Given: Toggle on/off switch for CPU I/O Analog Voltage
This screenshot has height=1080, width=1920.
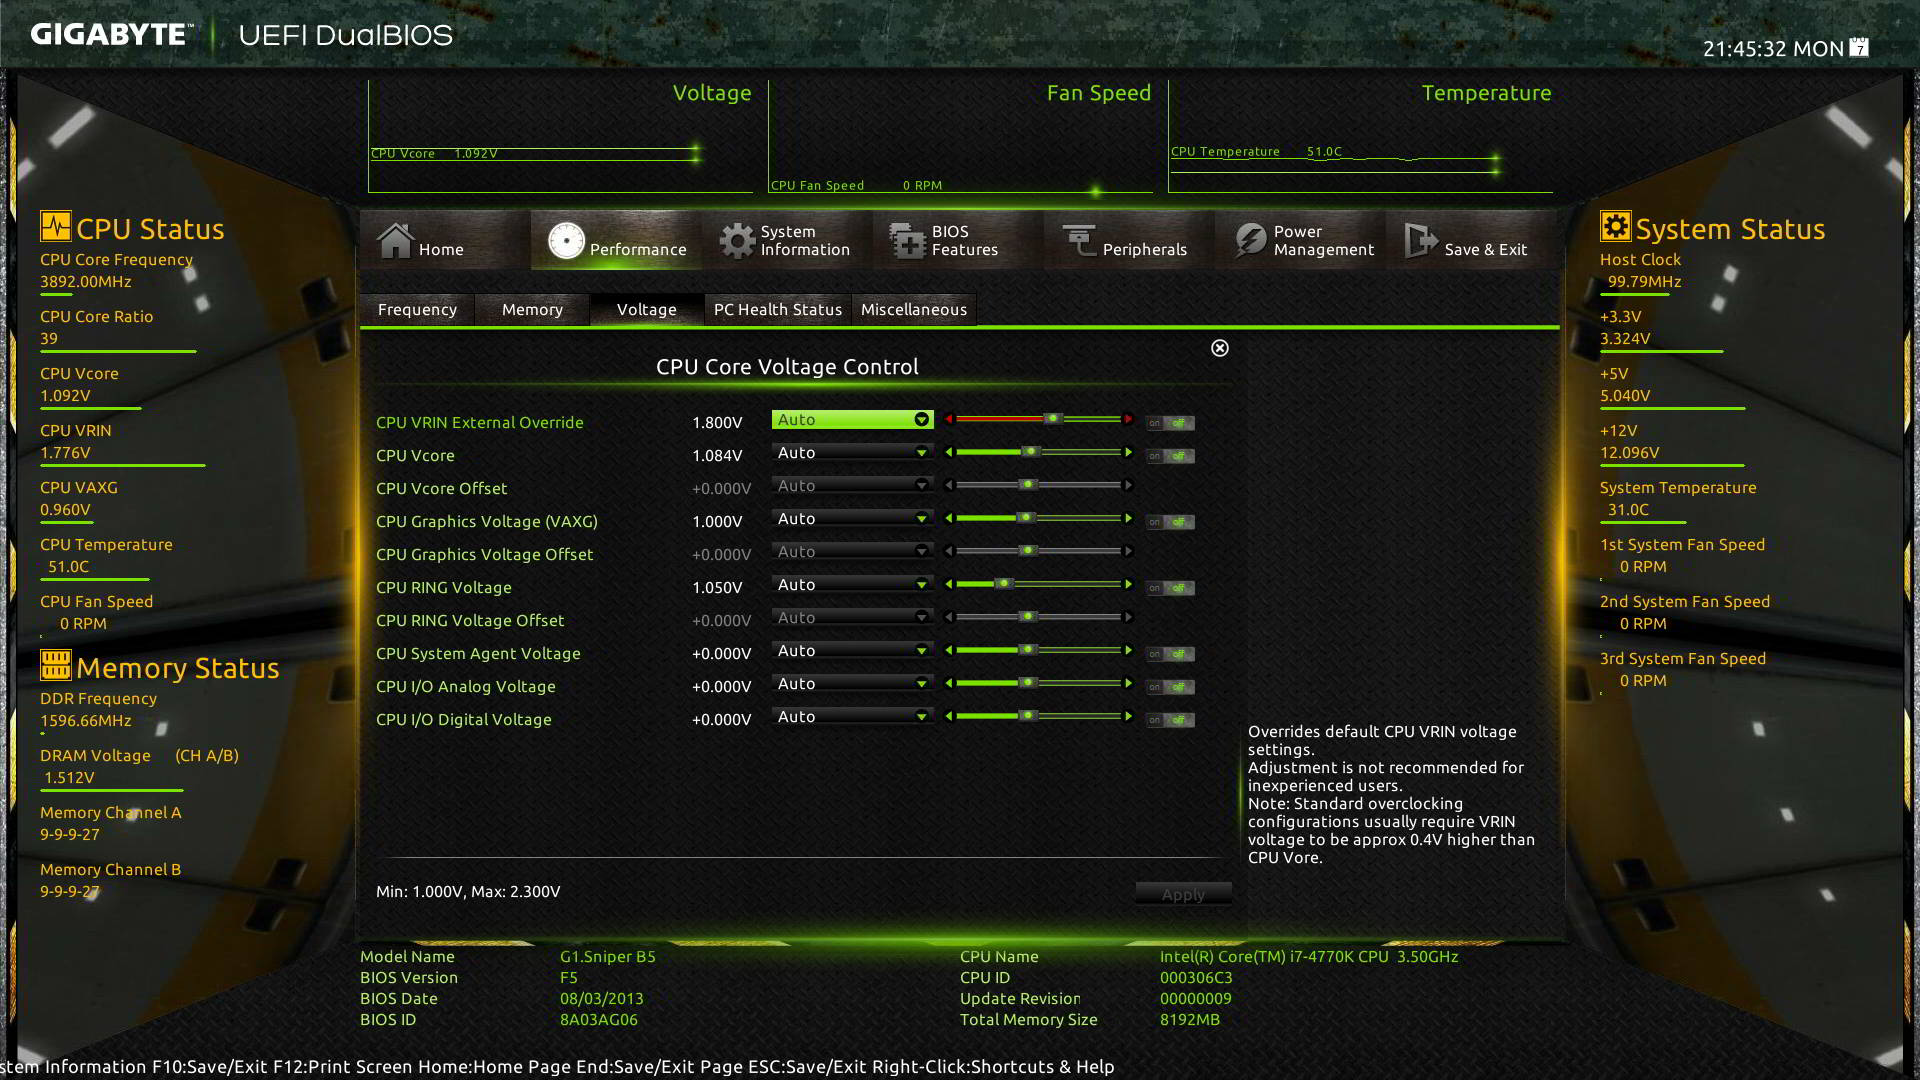Looking at the screenshot, I should 1170,687.
